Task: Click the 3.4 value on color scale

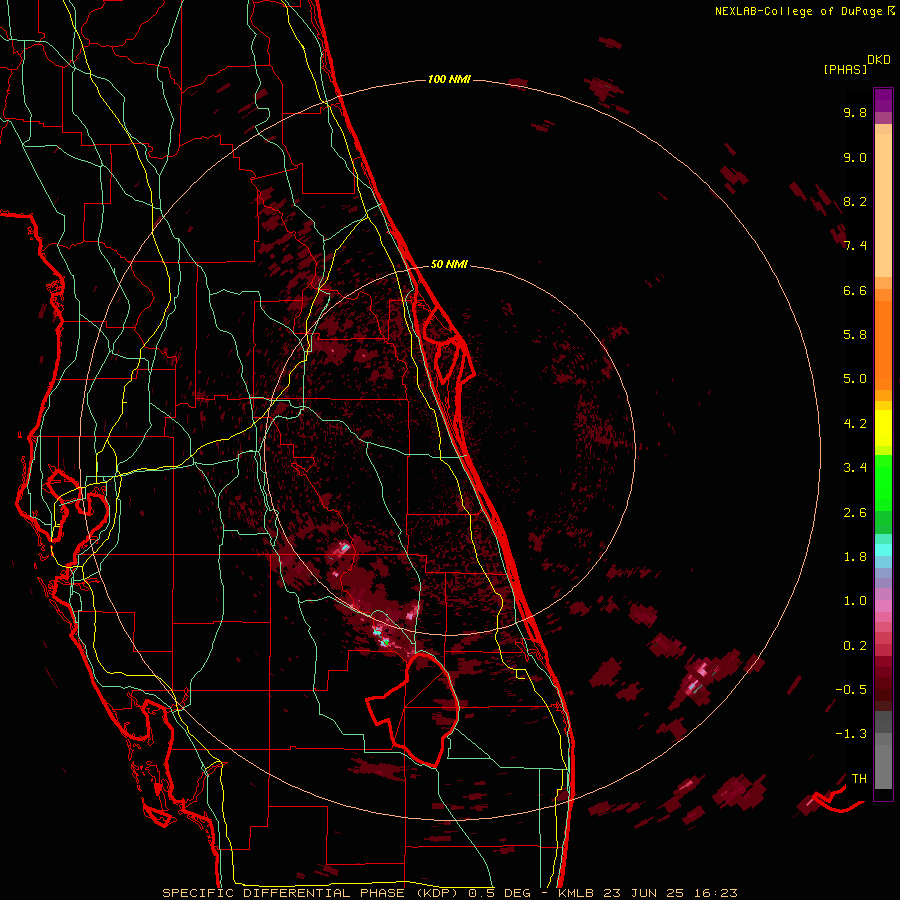Action: click(855, 468)
